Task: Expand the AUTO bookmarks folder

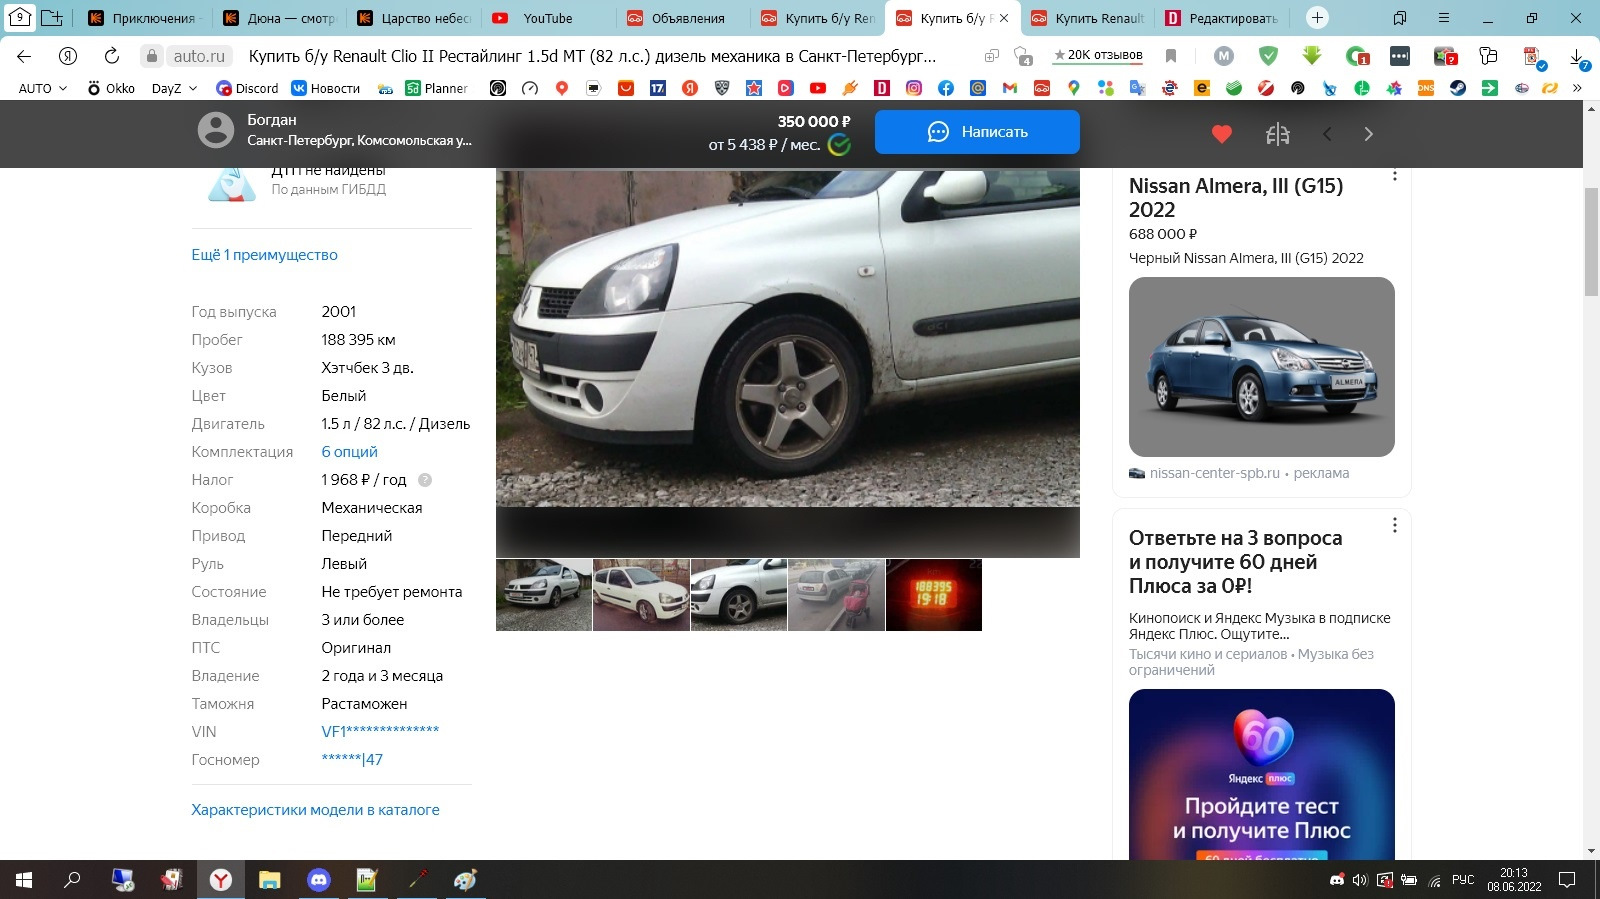Action: (43, 88)
